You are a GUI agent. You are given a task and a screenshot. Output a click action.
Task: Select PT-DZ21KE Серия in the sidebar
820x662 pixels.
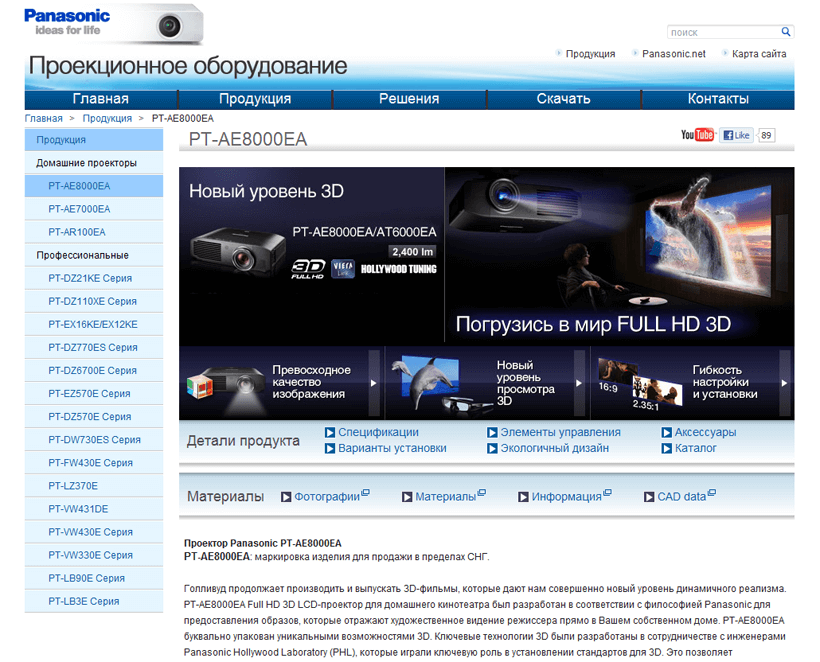tap(90, 278)
